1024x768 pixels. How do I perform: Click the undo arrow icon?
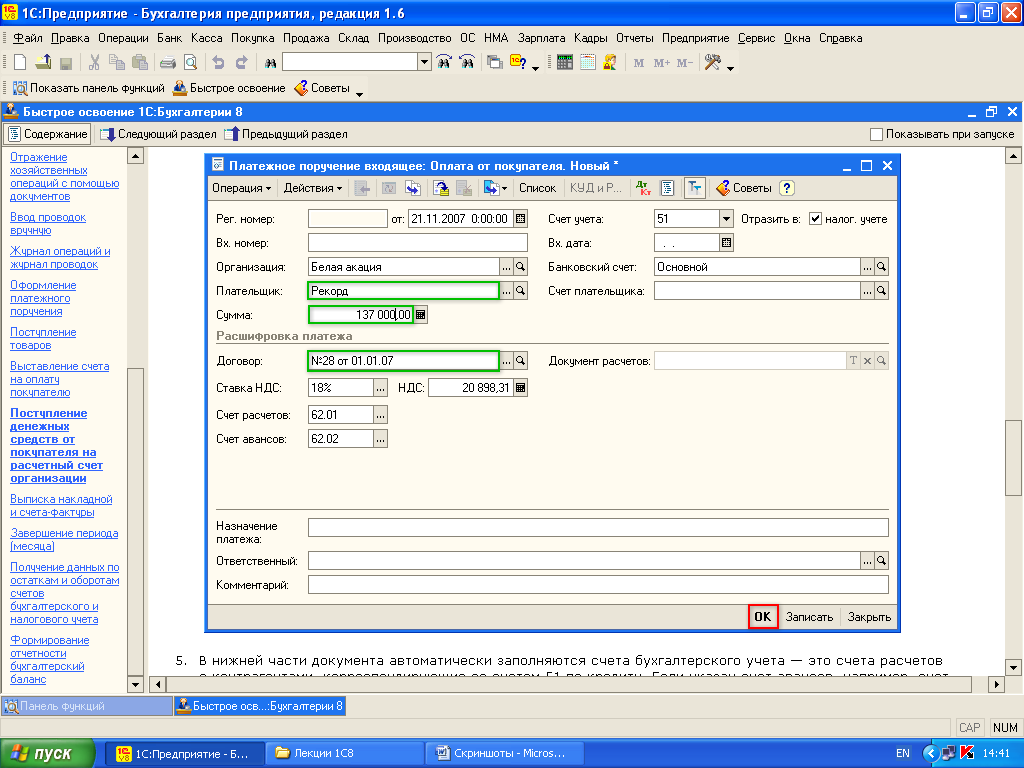click(x=218, y=63)
